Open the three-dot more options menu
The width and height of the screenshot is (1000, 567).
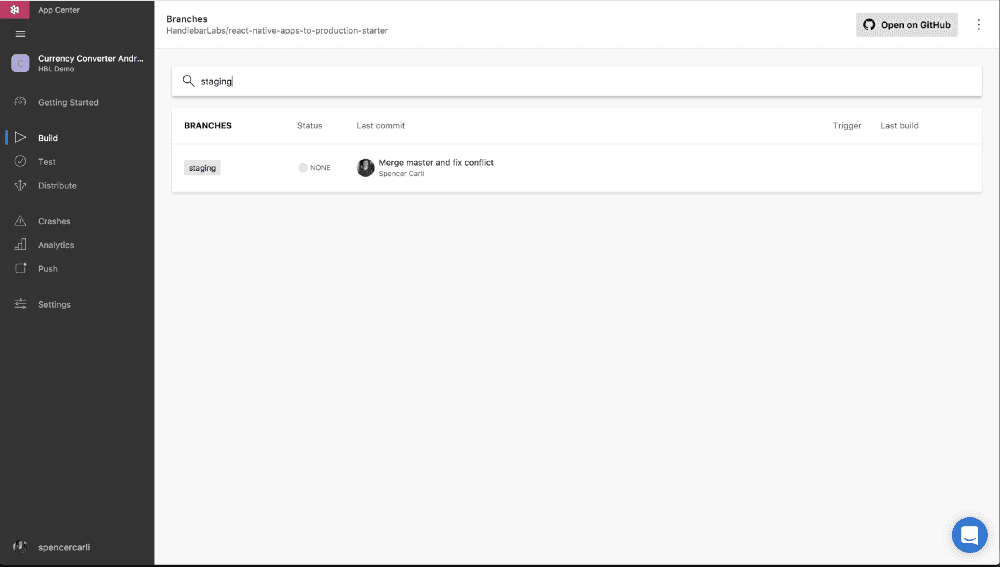pos(978,25)
